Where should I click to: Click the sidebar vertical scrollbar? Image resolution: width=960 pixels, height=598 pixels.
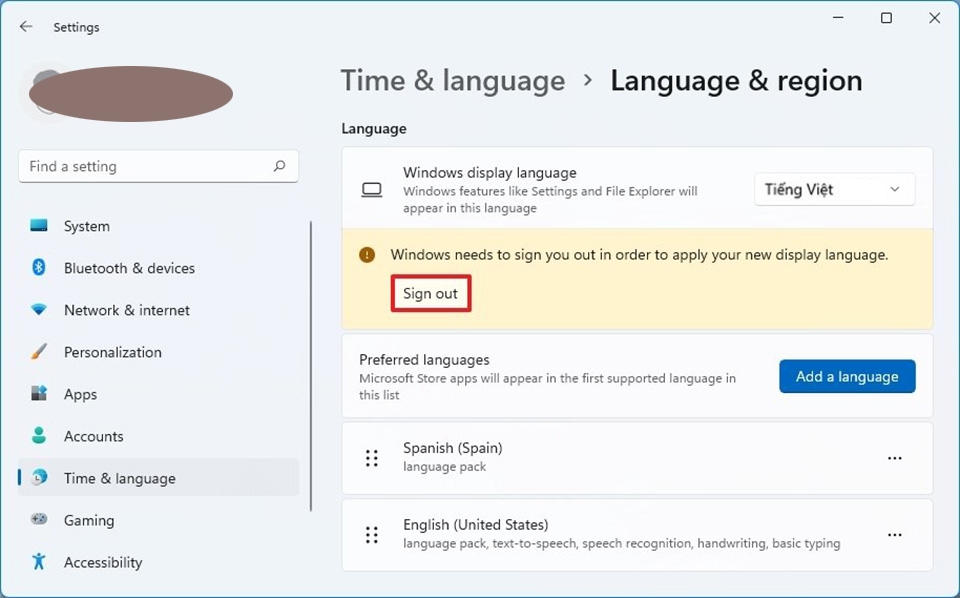[x=311, y=366]
